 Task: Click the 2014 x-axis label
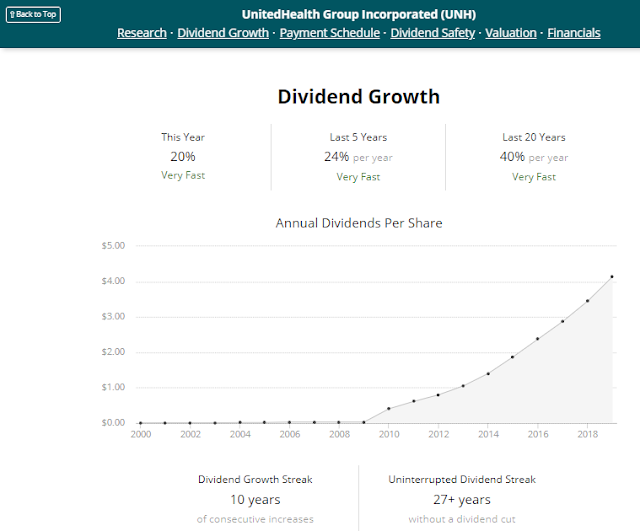tap(489, 434)
